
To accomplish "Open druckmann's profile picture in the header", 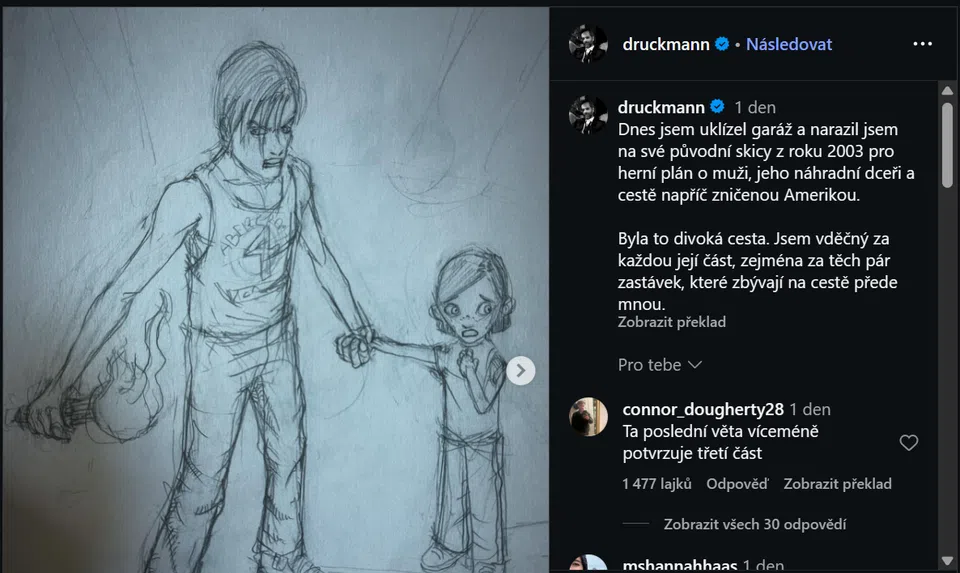I will pos(588,43).
